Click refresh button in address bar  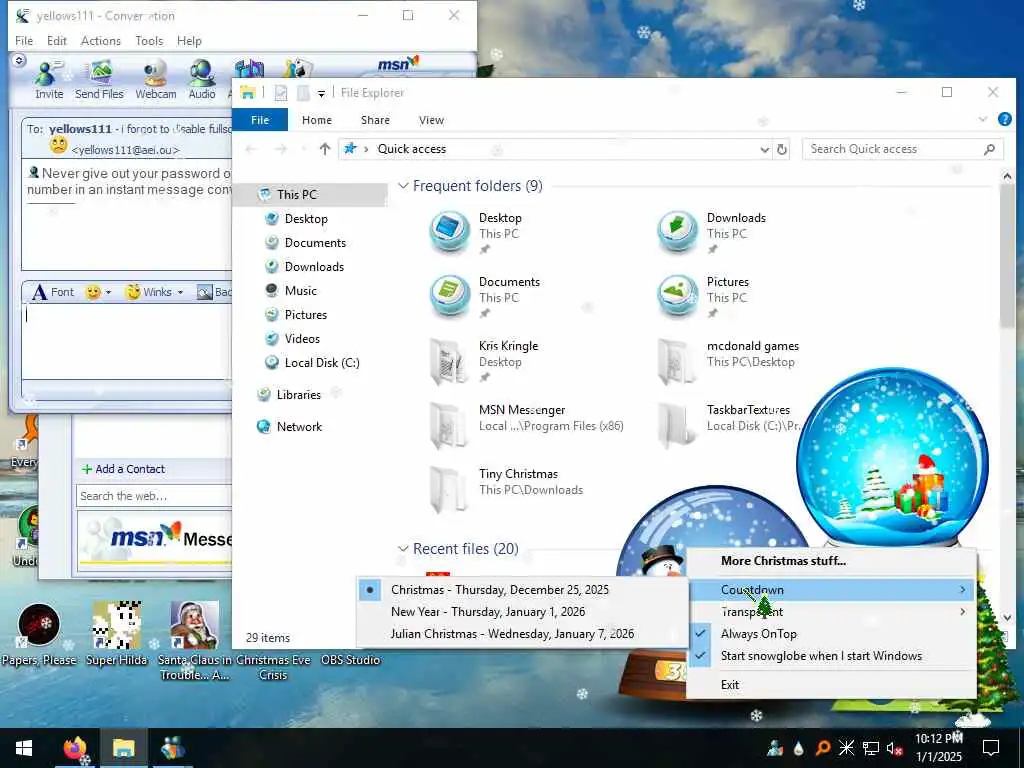click(x=782, y=150)
